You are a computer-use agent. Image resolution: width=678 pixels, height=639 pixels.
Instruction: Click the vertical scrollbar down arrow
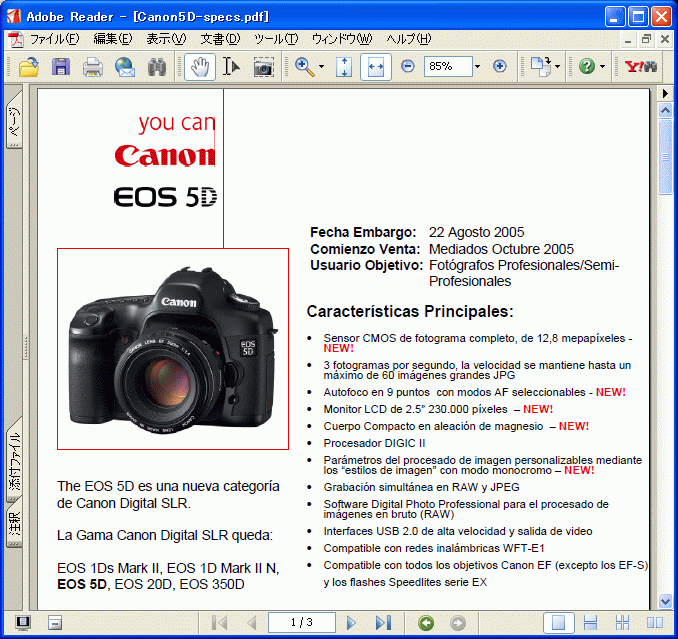[x=666, y=601]
